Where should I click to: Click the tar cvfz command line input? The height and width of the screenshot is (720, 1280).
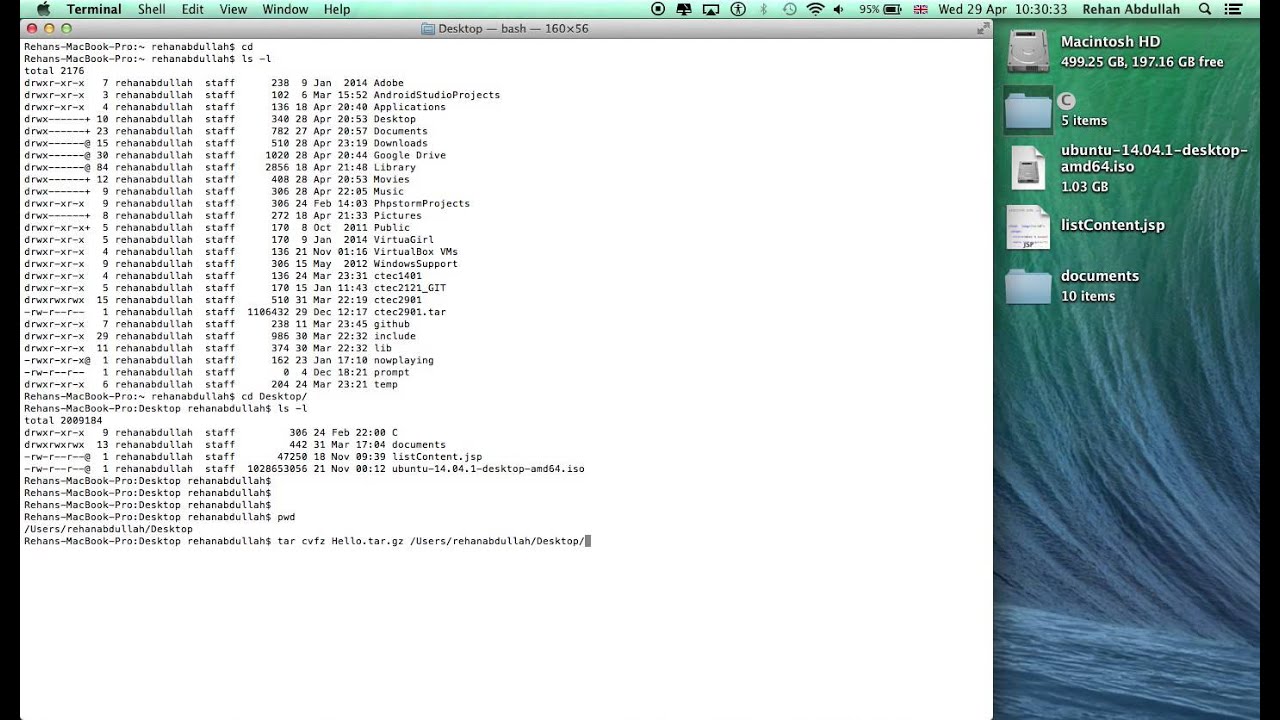(307, 541)
